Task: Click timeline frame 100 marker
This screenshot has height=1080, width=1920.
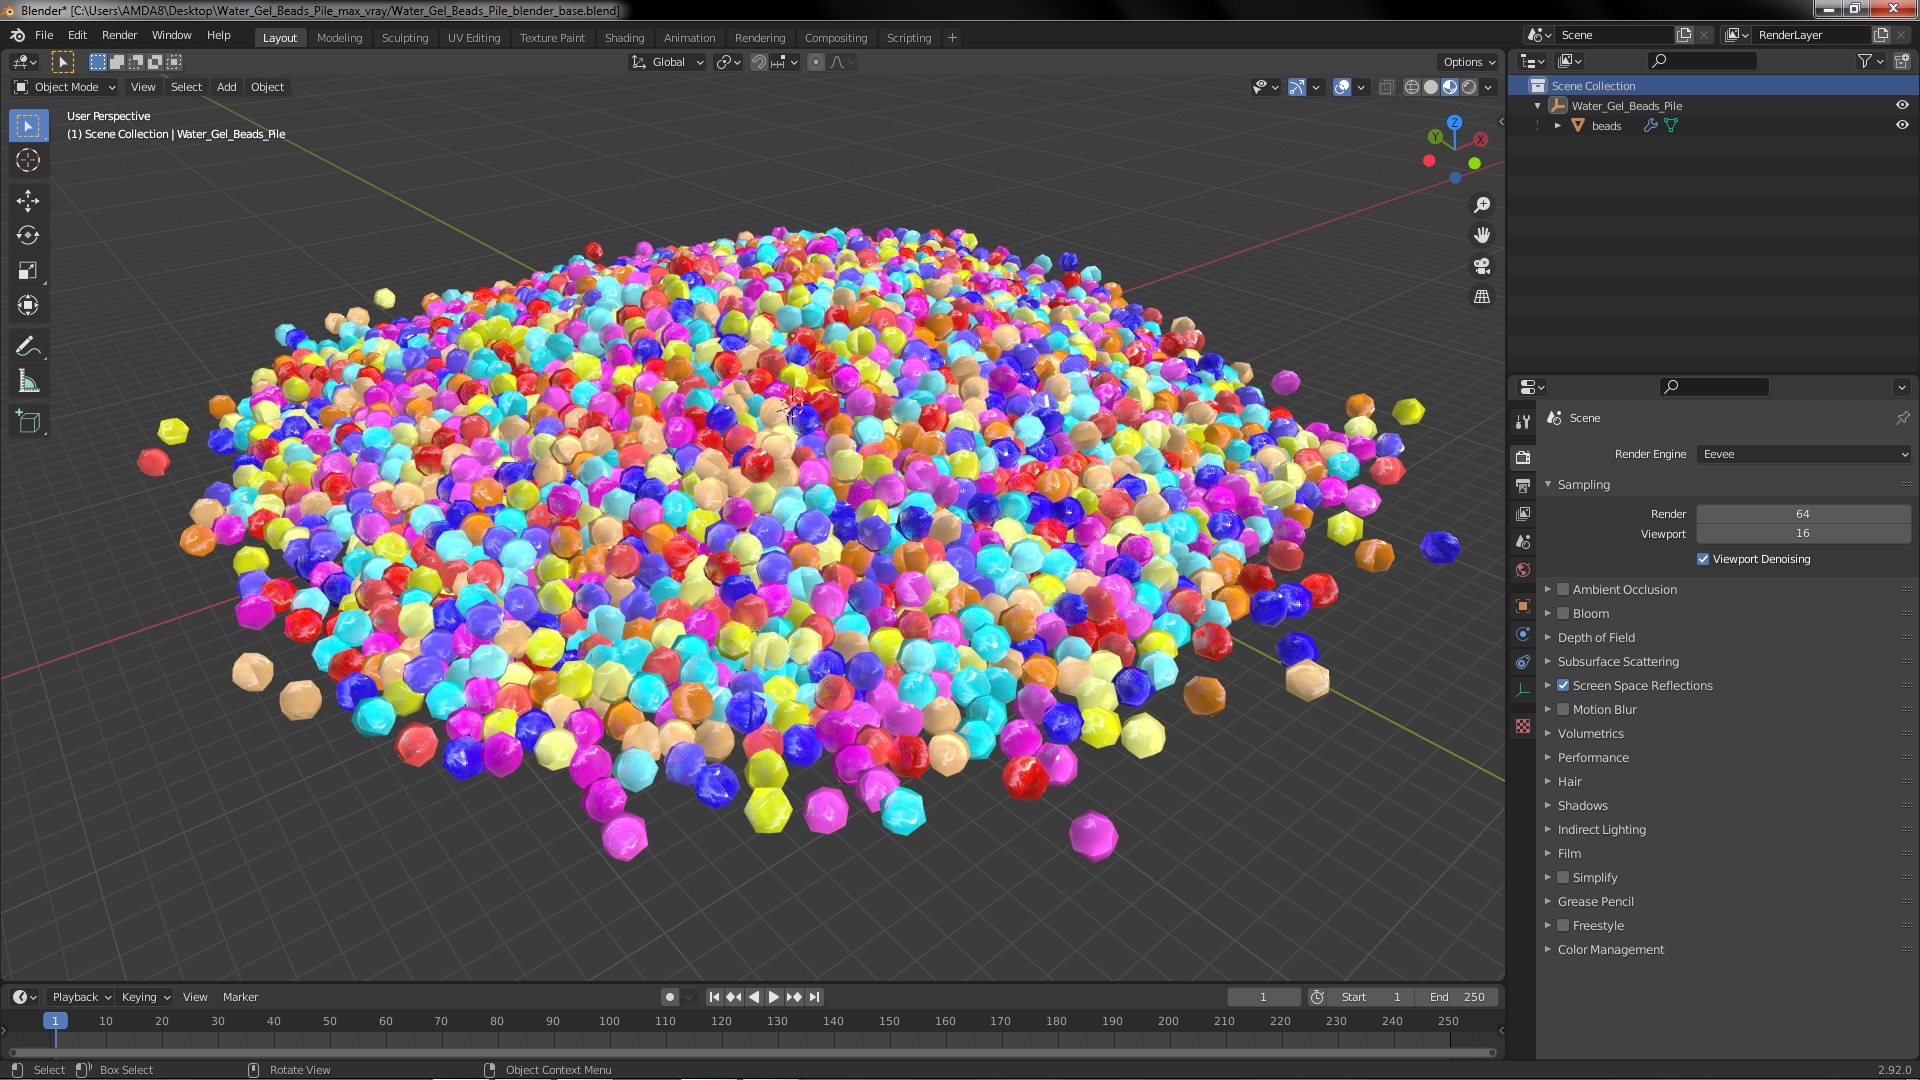Action: coord(609,1021)
